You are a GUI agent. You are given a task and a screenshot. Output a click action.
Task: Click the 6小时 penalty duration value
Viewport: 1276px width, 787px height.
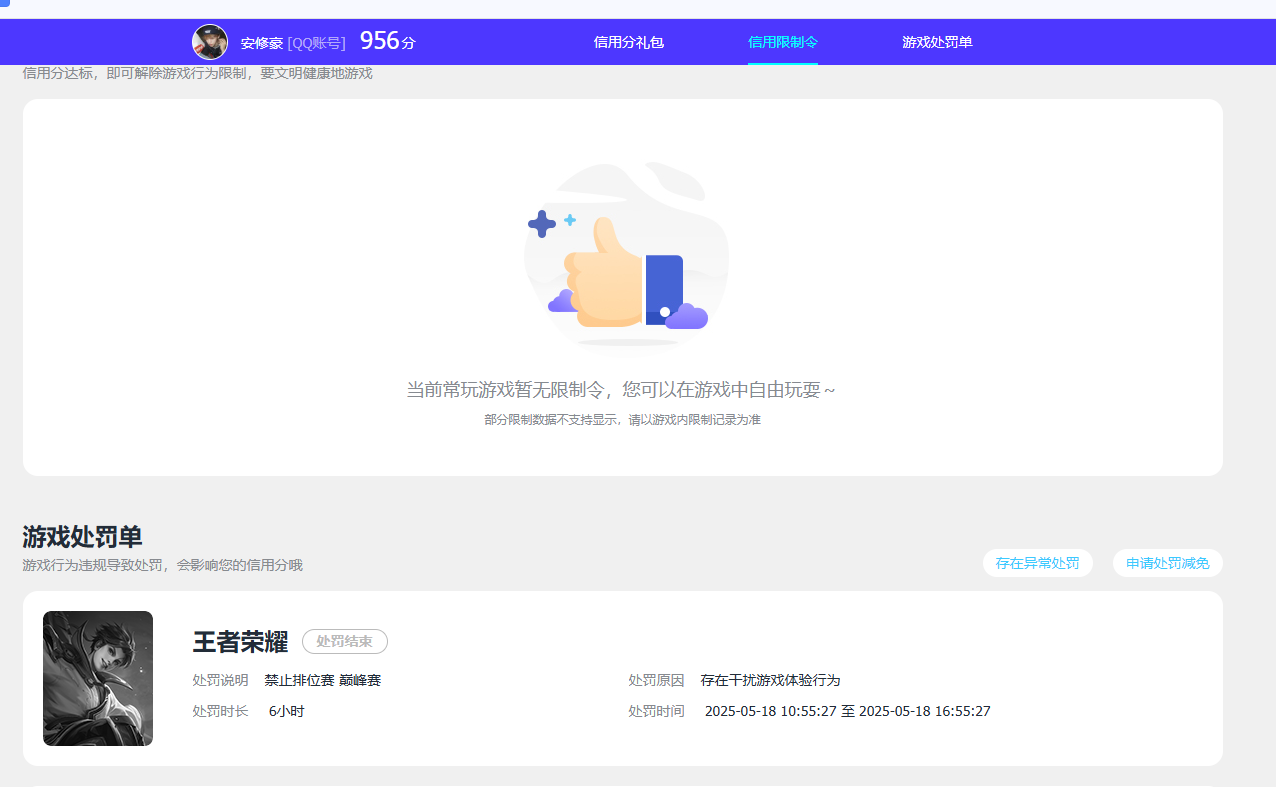coord(286,711)
